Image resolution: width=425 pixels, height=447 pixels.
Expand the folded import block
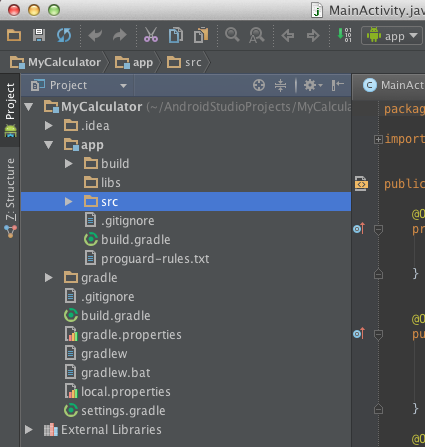[x=378, y=139]
